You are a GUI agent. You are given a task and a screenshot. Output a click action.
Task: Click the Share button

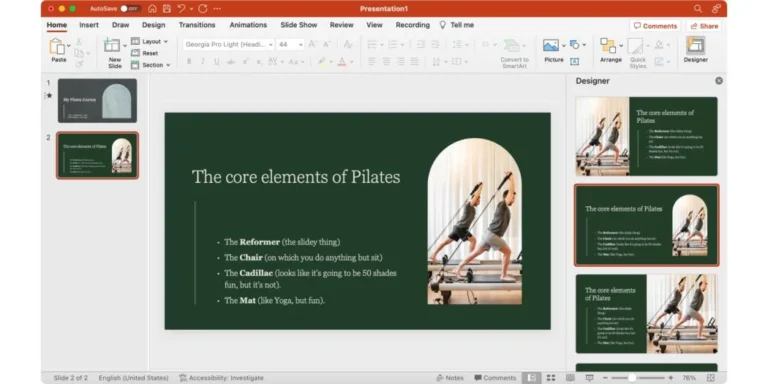[703, 26]
